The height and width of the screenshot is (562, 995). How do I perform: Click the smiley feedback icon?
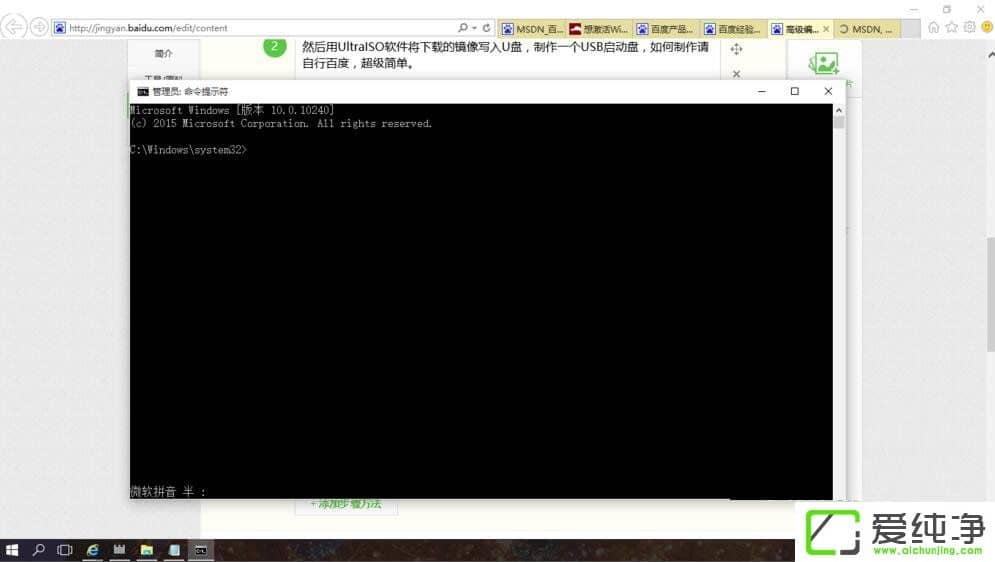coord(987,27)
